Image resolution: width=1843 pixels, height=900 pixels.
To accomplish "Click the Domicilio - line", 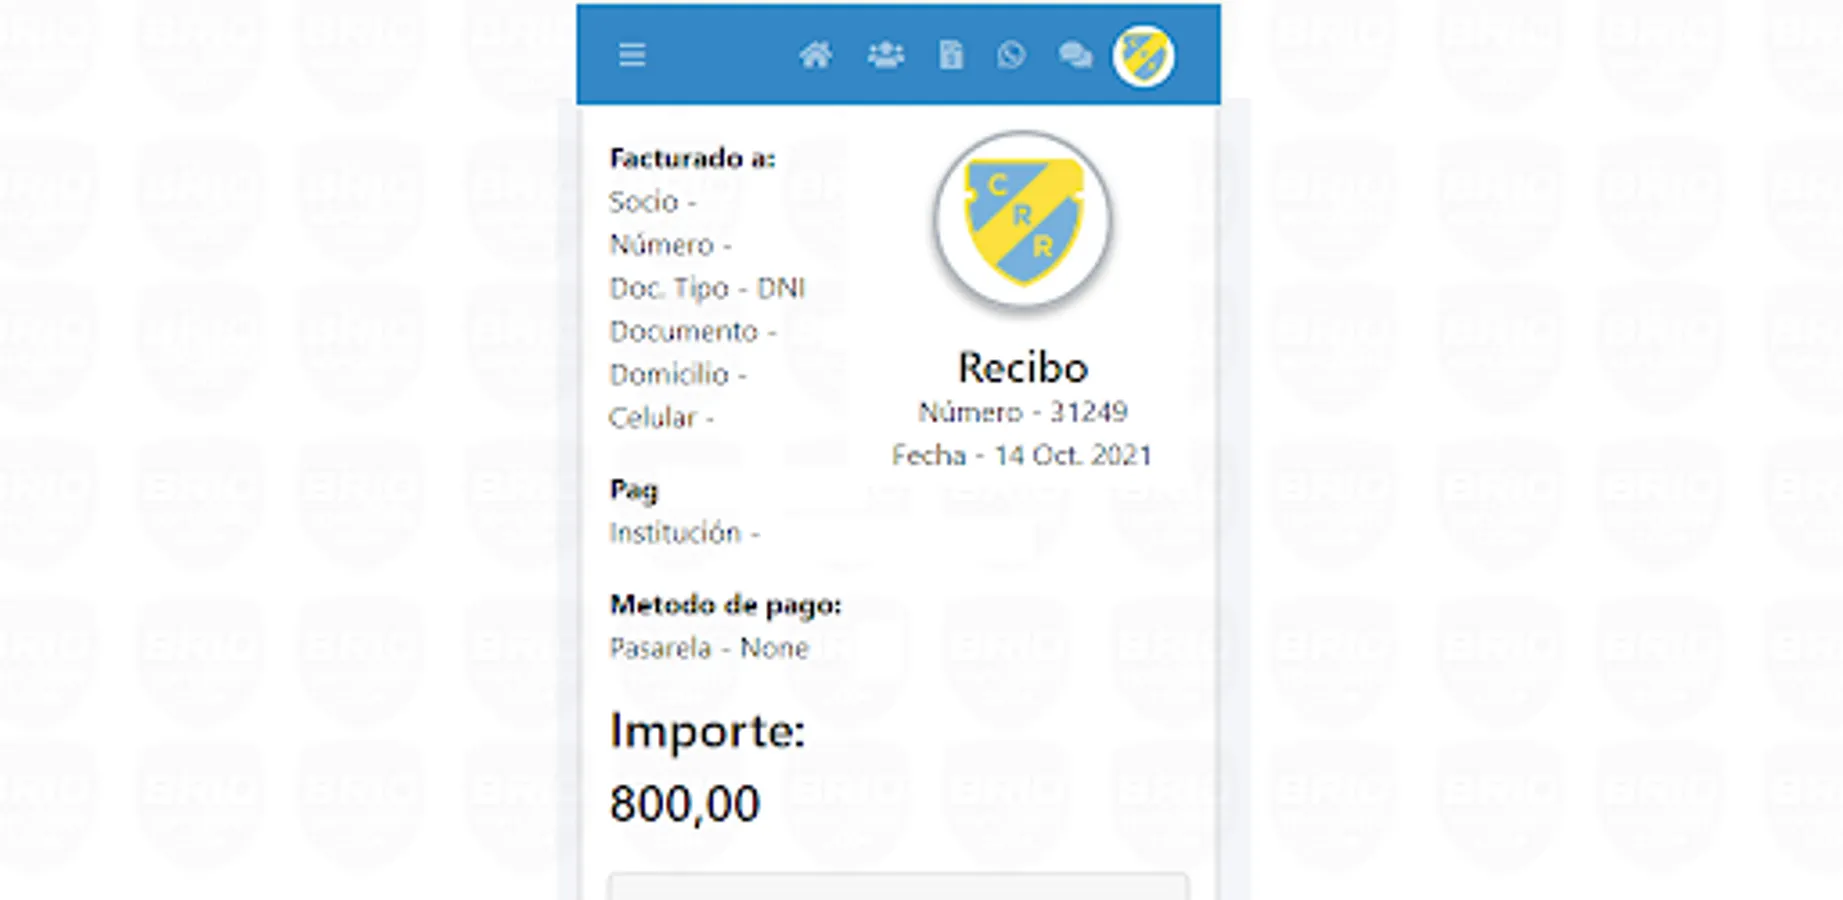I will point(678,375).
